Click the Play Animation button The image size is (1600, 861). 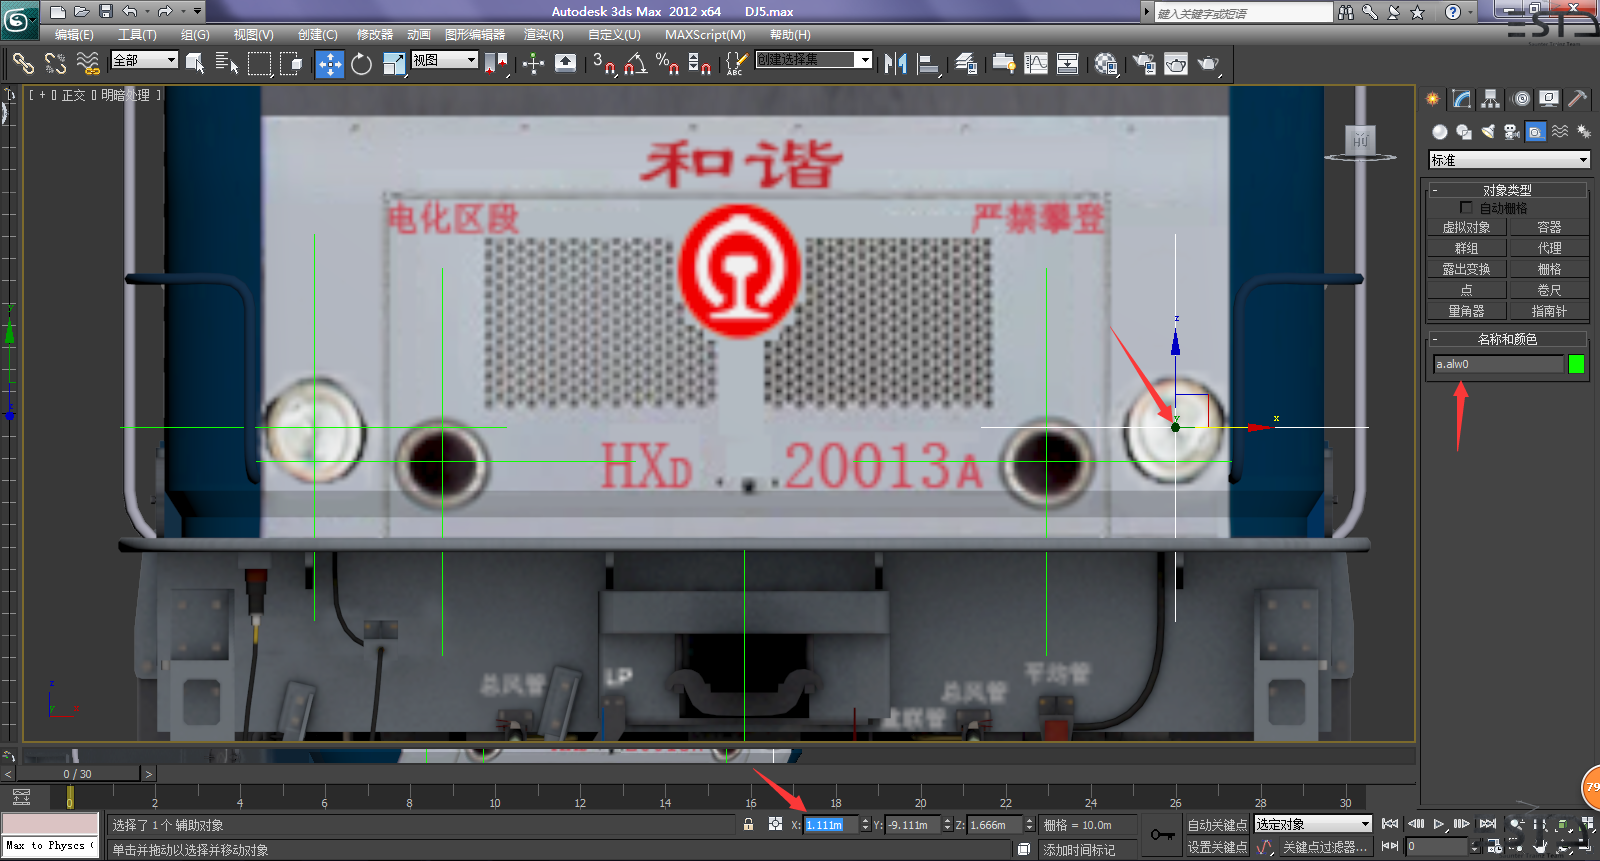tap(1438, 824)
